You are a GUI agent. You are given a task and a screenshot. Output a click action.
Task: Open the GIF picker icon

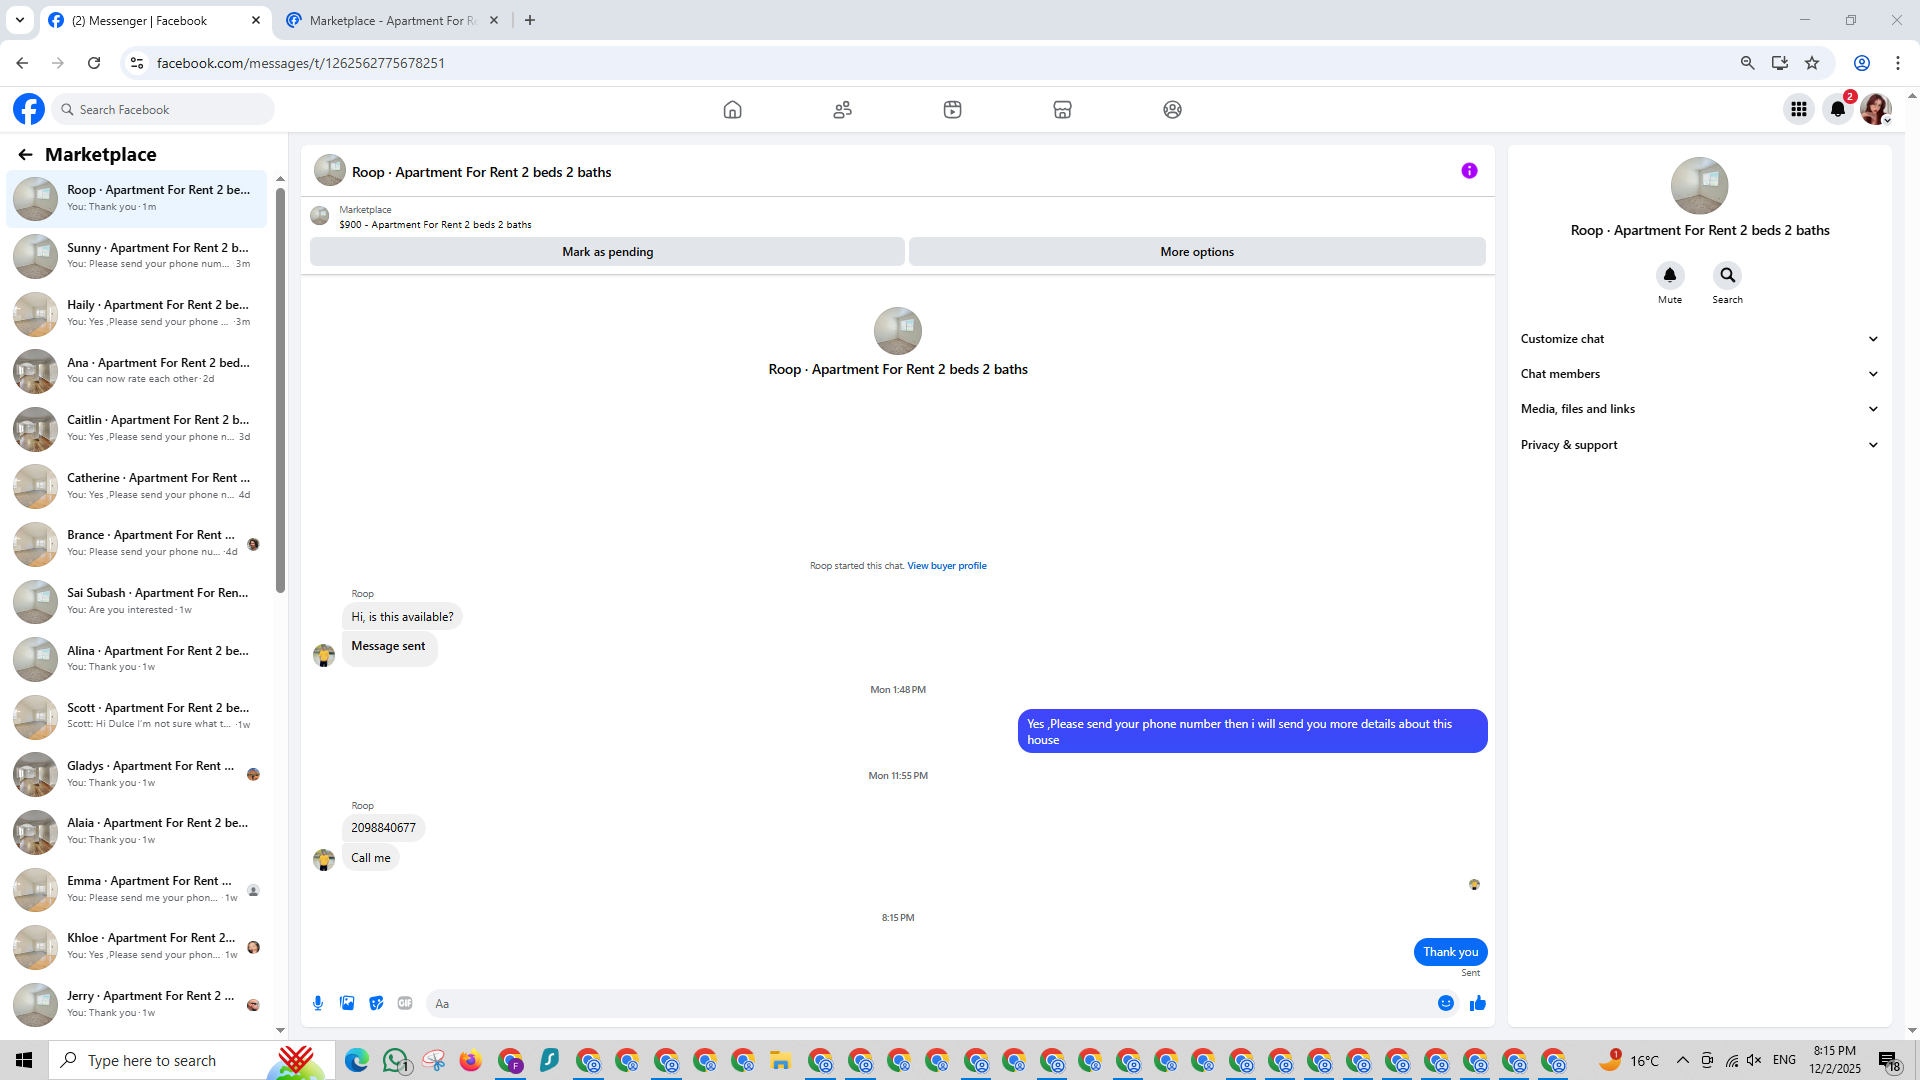tap(405, 1003)
